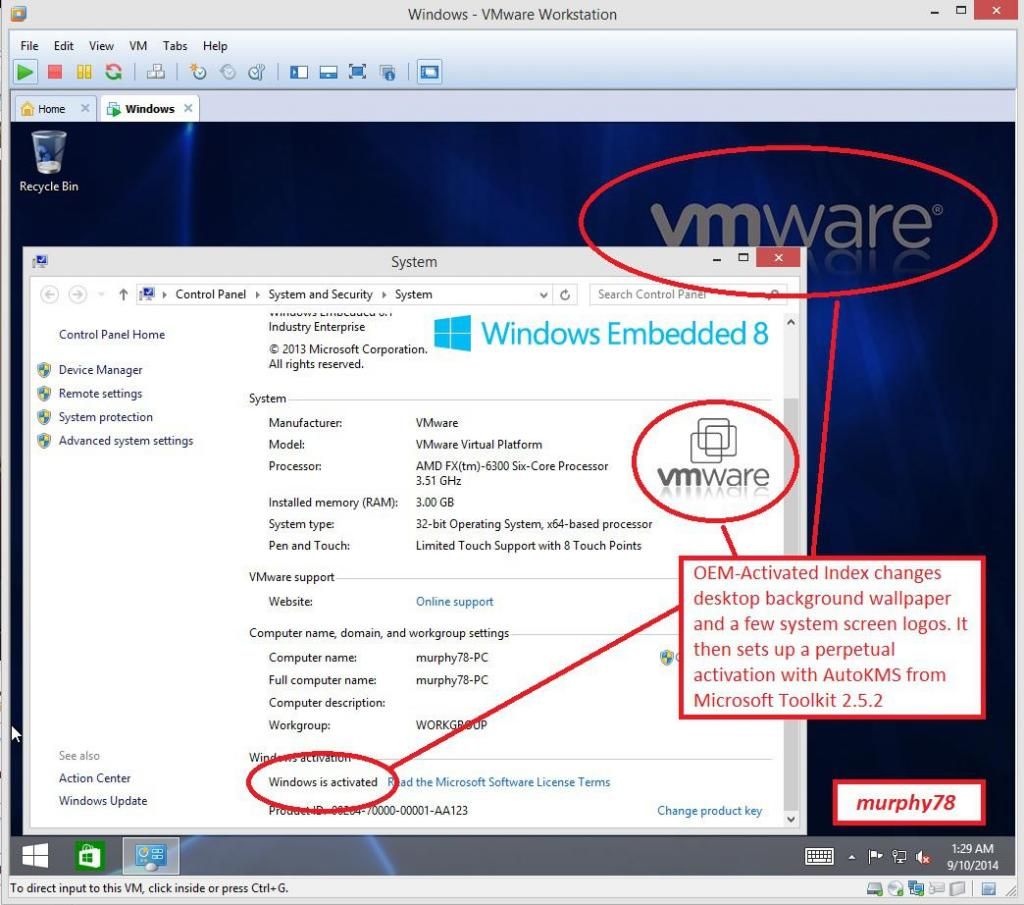The height and width of the screenshot is (905, 1024).
Task: Enter full screen mode from the toolbar
Action: coord(357,72)
